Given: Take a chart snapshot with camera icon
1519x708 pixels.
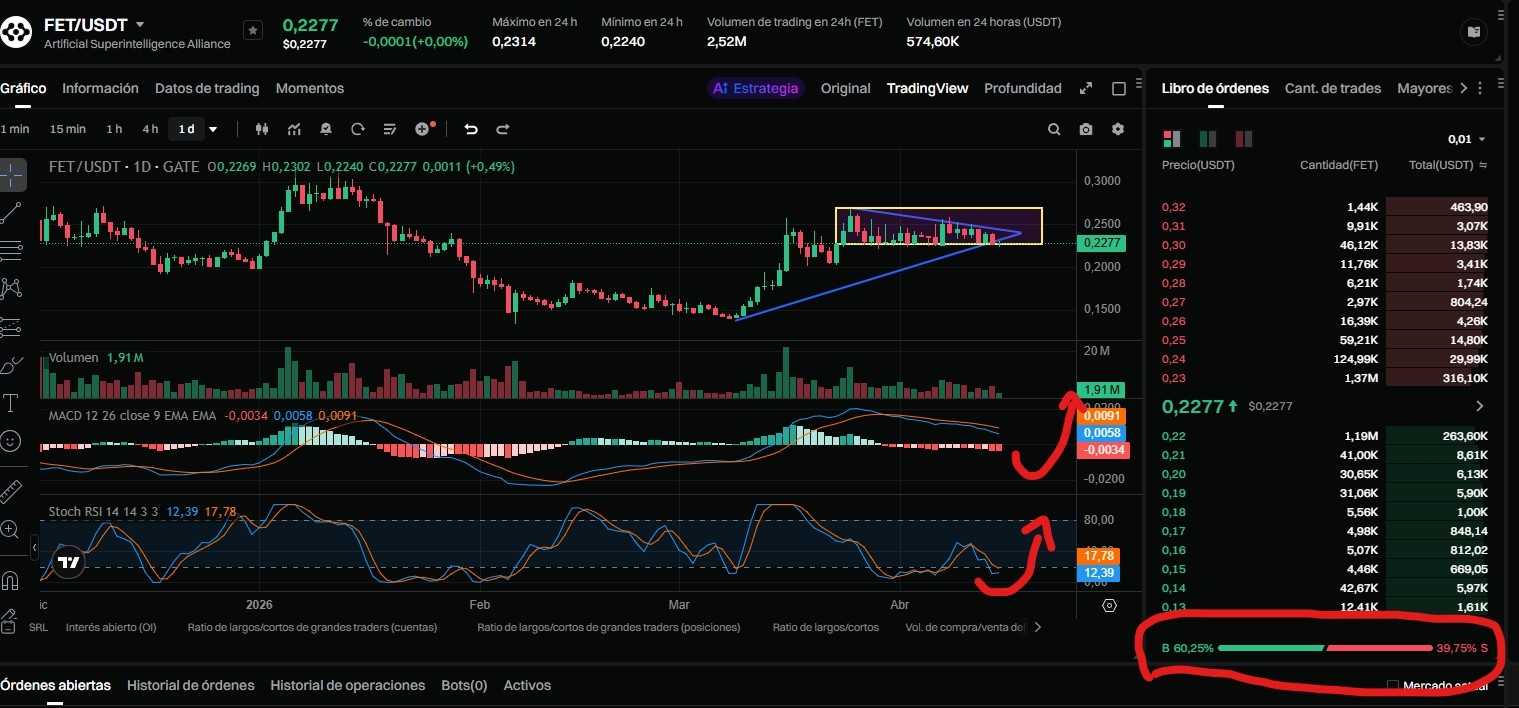Looking at the screenshot, I should coord(1086,129).
